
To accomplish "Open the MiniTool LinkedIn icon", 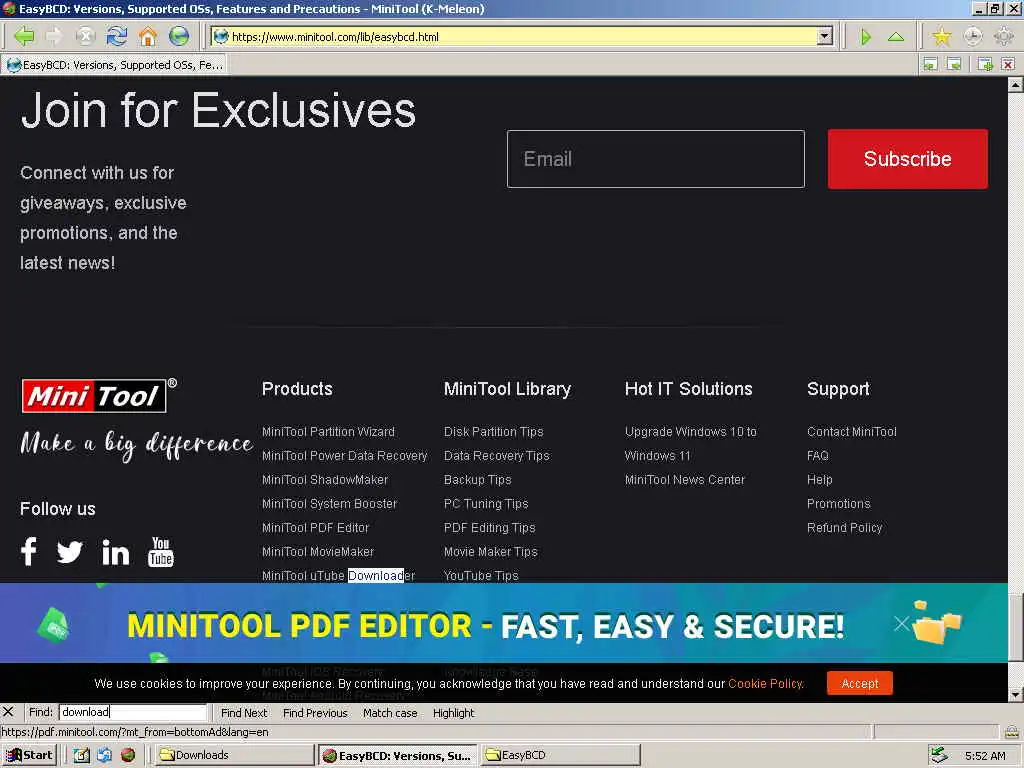I will click(x=116, y=552).
